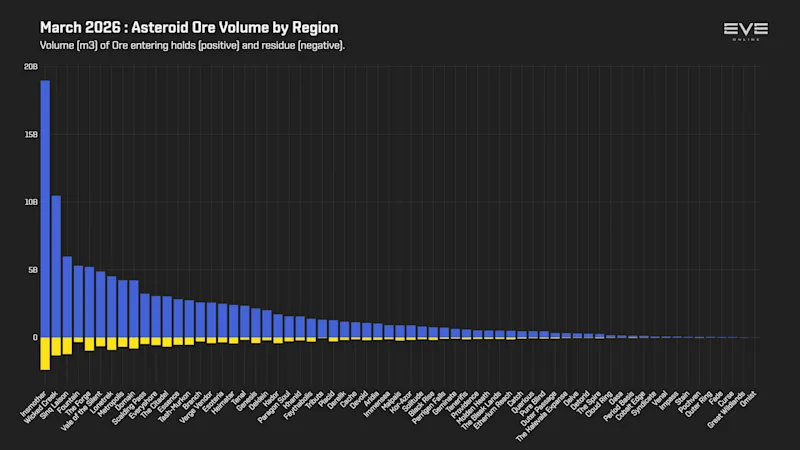Click the "Metropolis" axis label
The image size is (800, 450).
click(111, 404)
